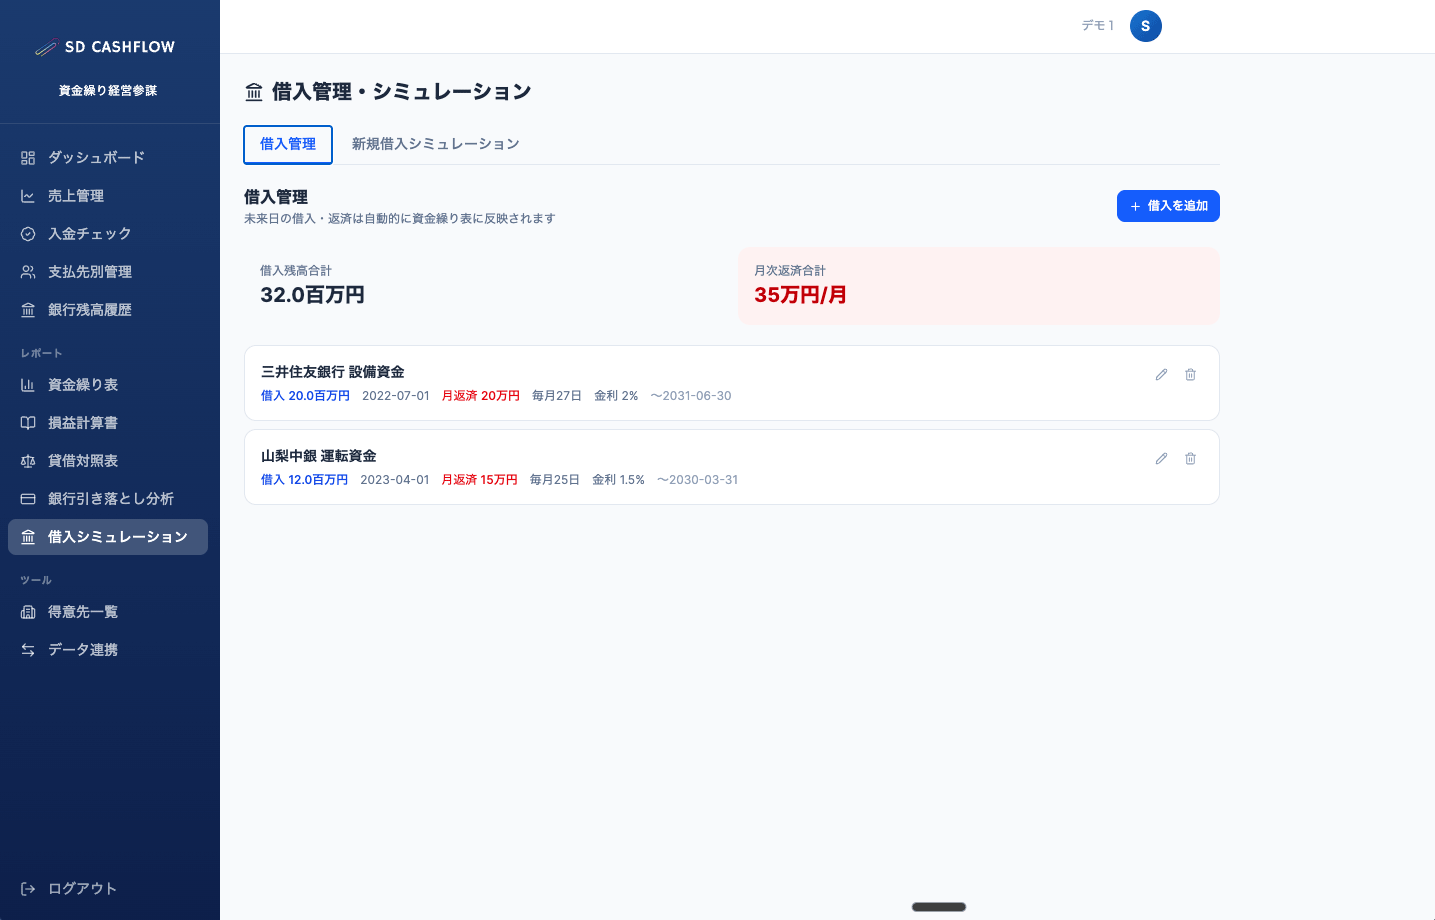Click date 2022-07-01
1435x920 pixels.
396,396
